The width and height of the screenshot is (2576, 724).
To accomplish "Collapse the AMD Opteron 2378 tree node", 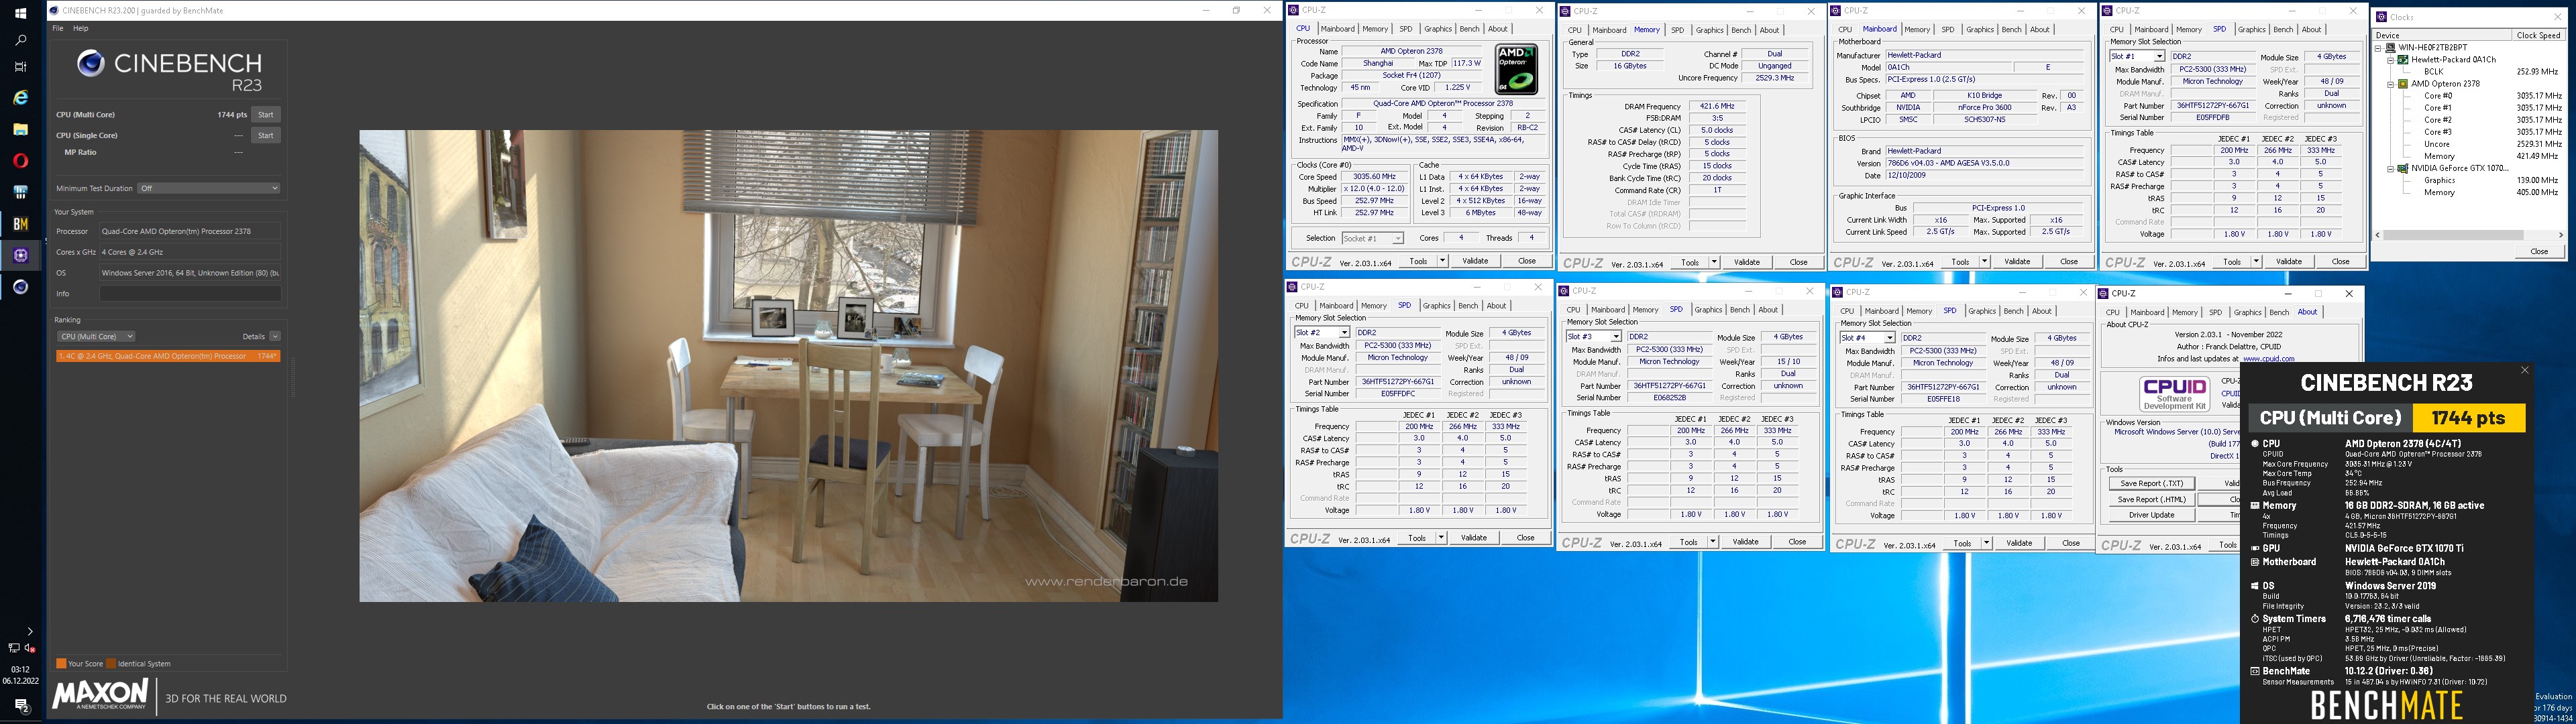I will [x=2391, y=84].
